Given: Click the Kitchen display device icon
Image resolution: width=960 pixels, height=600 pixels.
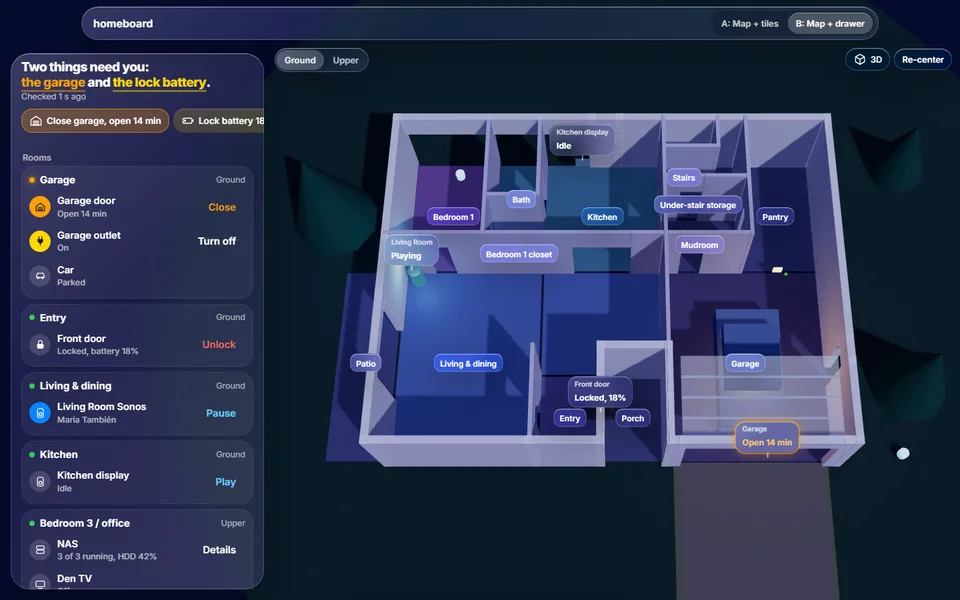Looking at the screenshot, I should (x=40, y=481).
